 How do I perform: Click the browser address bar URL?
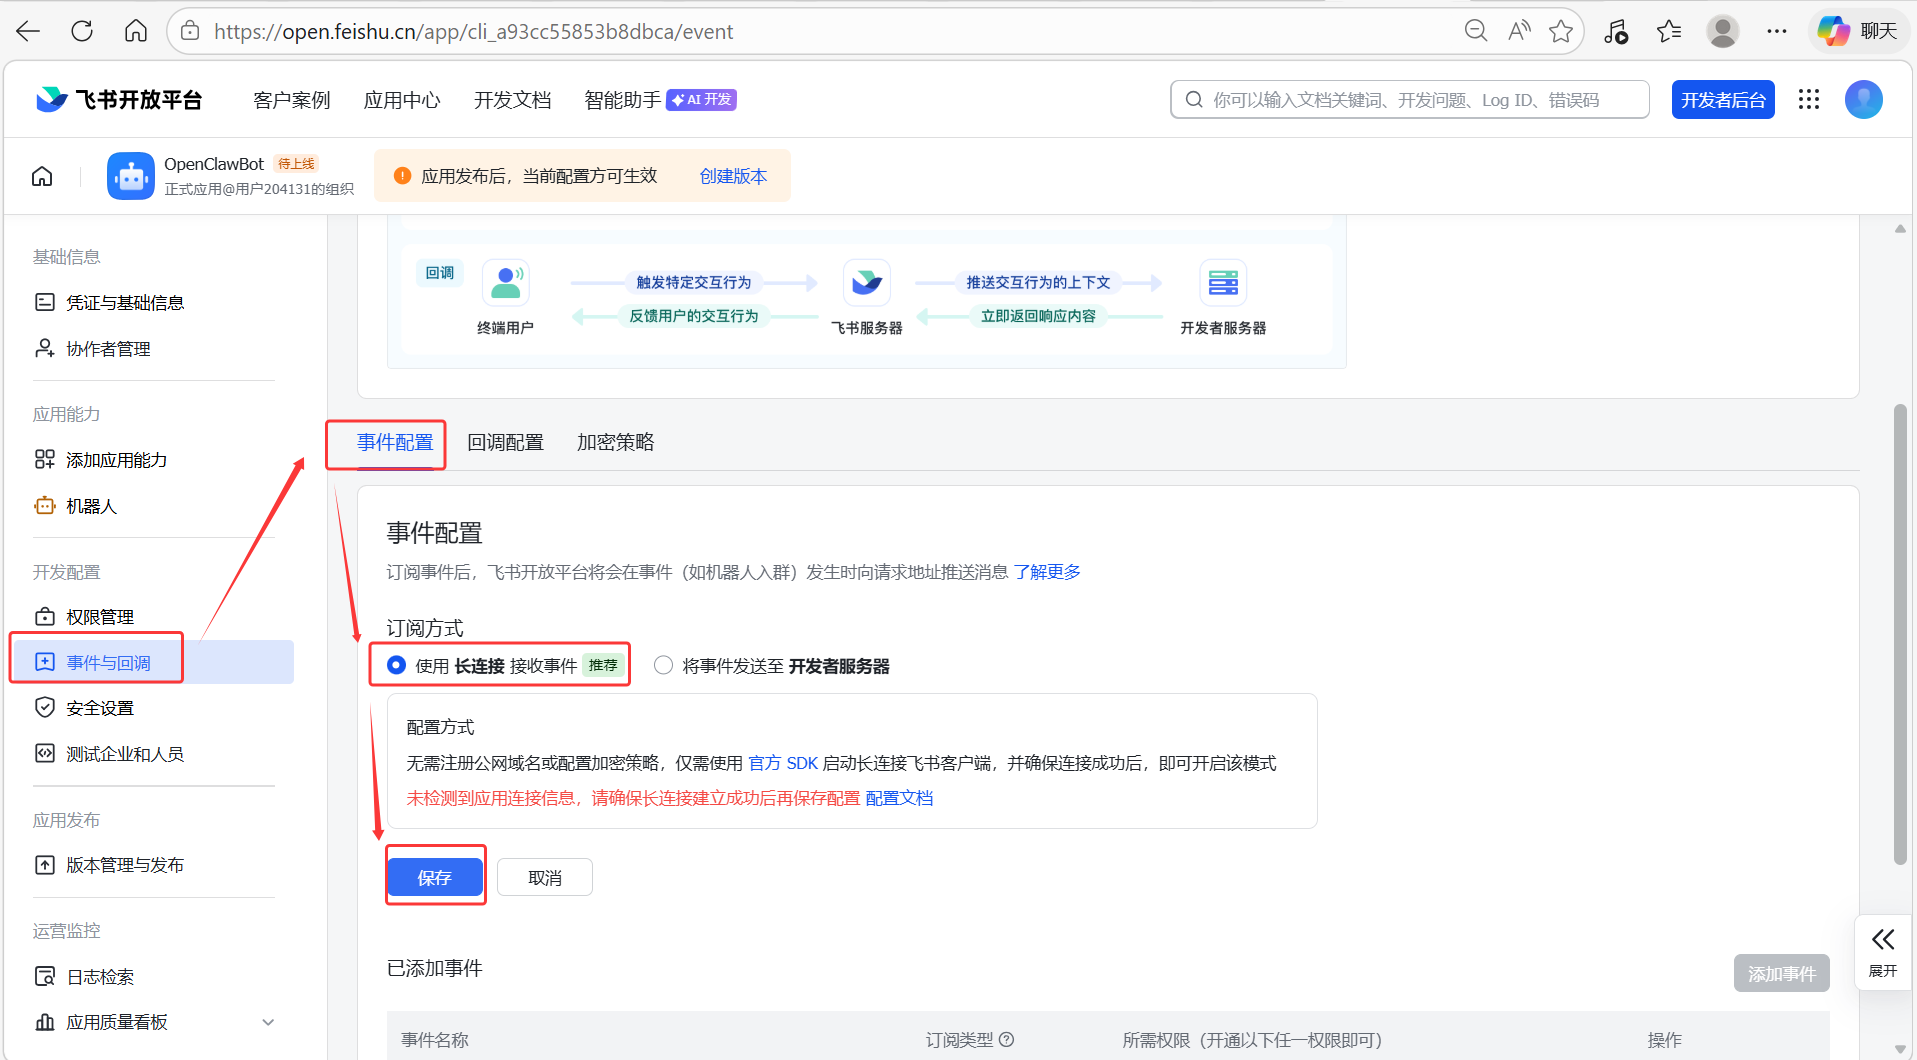pyautogui.click(x=474, y=31)
